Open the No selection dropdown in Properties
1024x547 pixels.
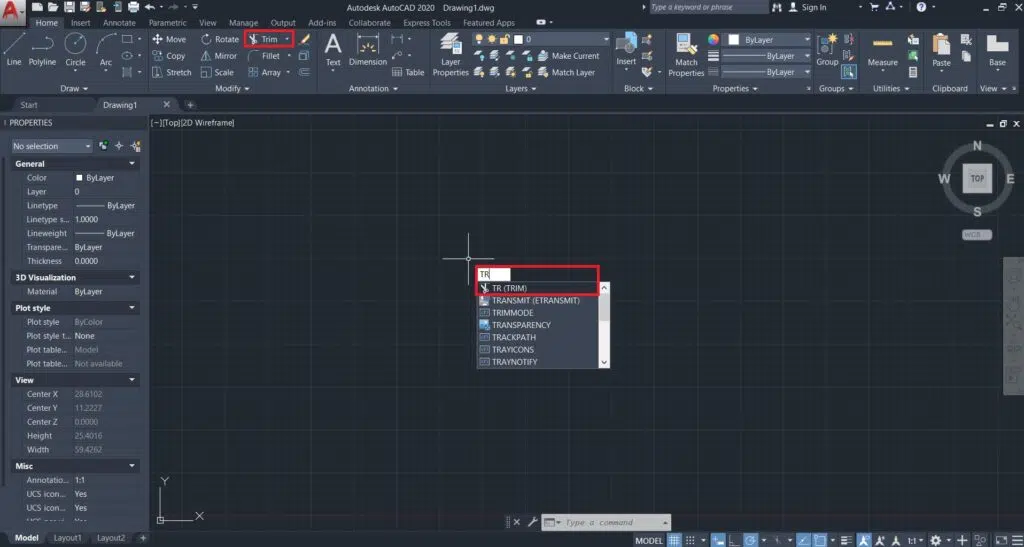coord(51,146)
